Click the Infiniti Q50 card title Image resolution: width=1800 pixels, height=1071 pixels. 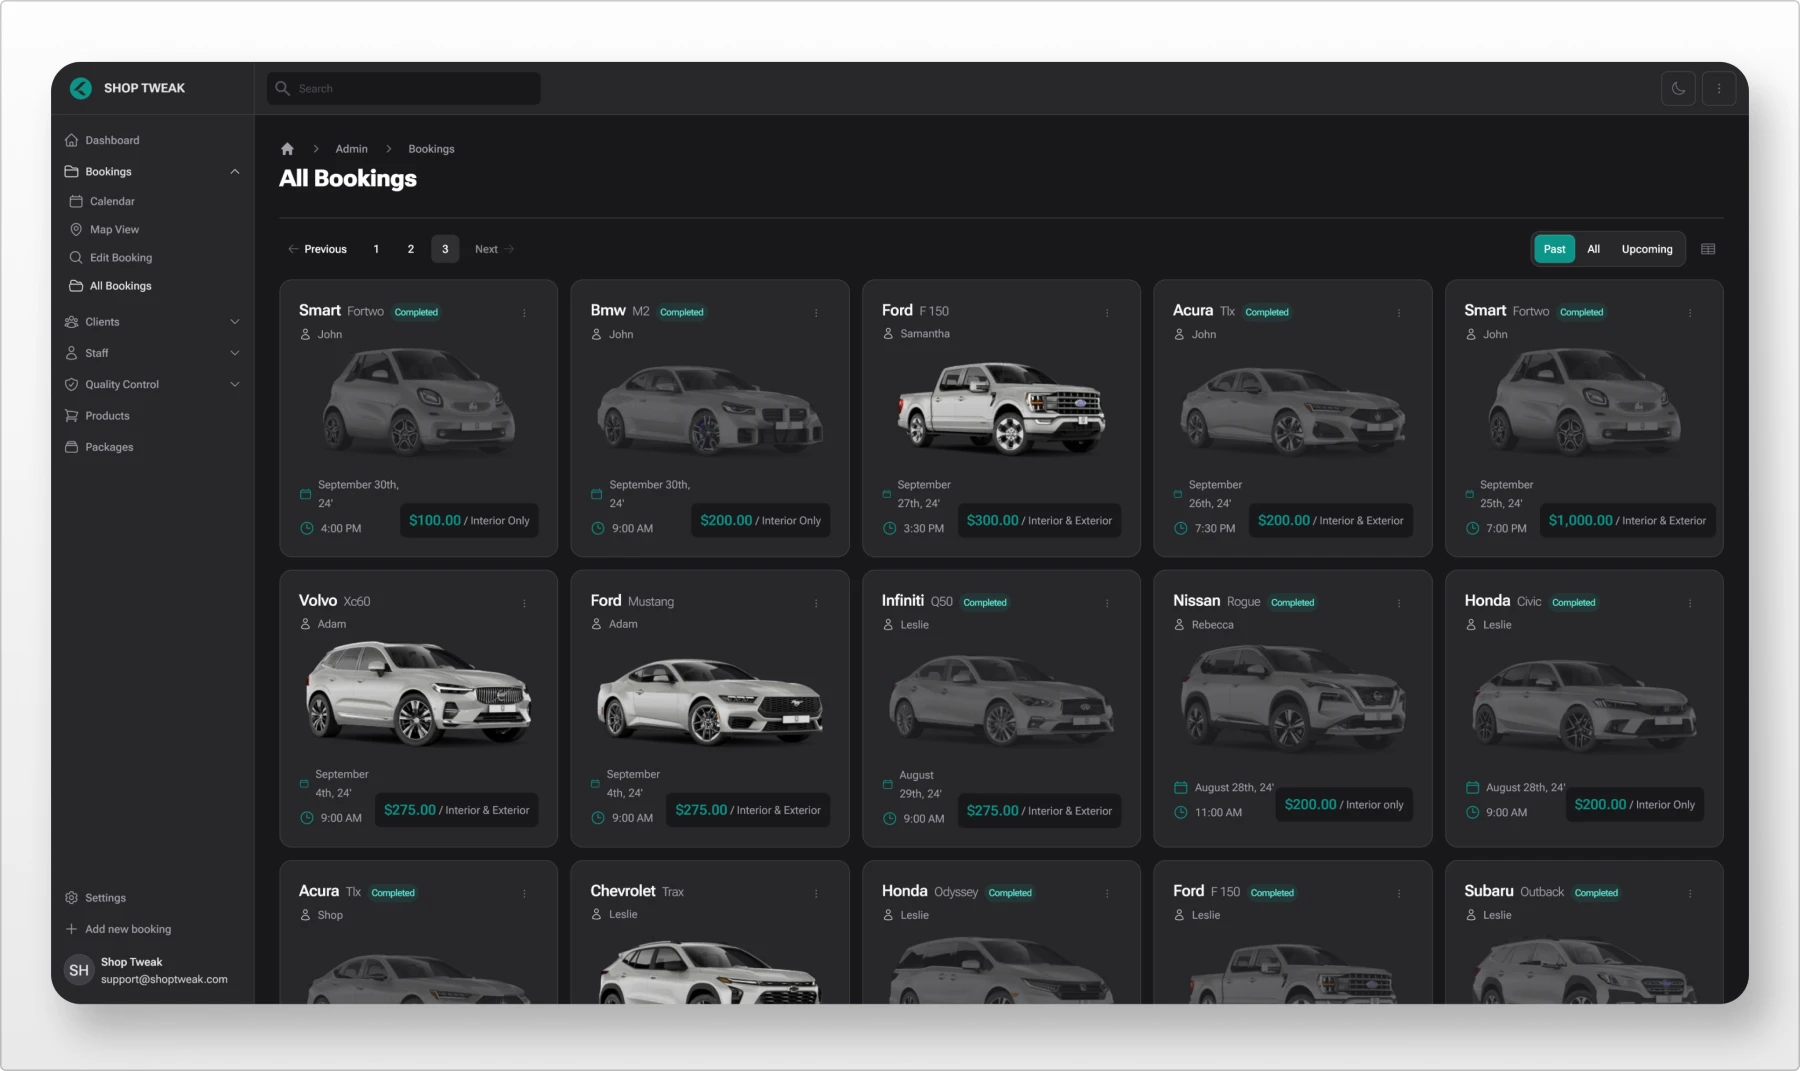coord(917,601)
